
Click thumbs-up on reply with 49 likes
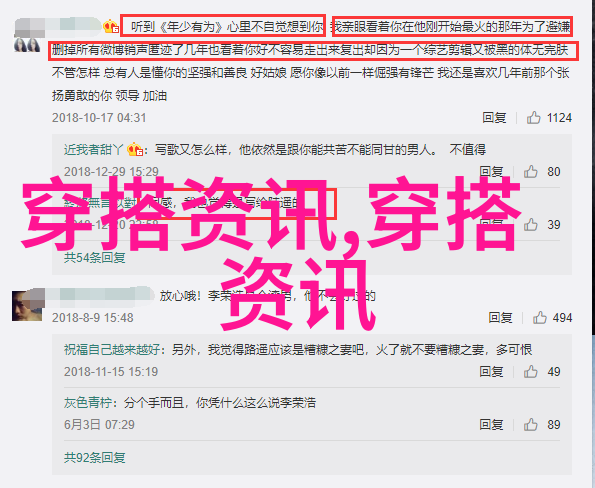(530, 372)
